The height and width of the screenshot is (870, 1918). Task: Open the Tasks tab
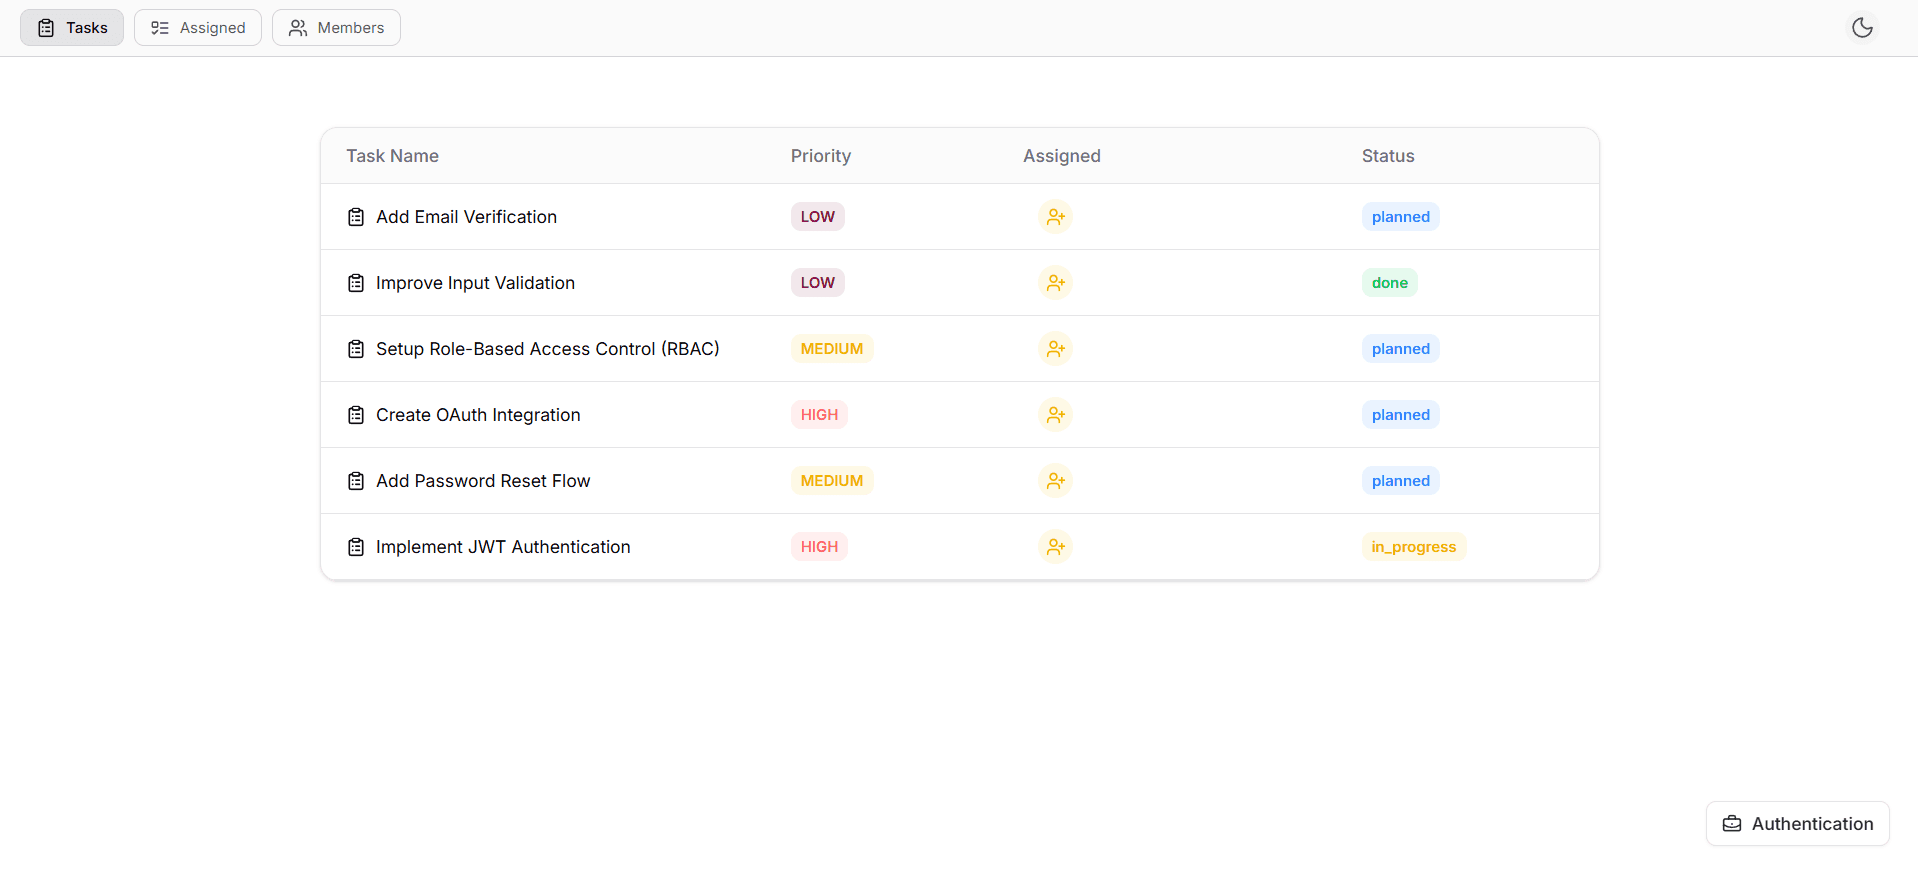pos(72,28)
